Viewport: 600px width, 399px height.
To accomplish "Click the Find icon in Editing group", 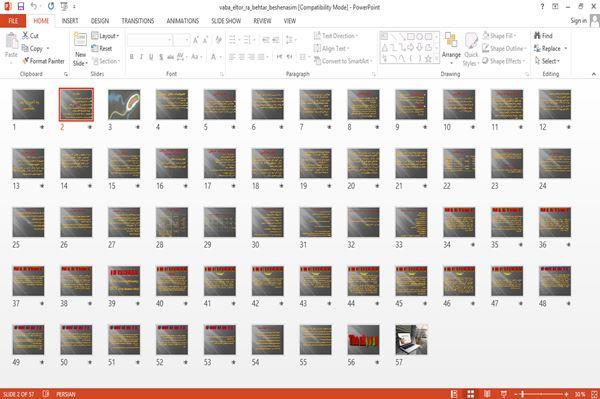I will (x=538, y=36).
